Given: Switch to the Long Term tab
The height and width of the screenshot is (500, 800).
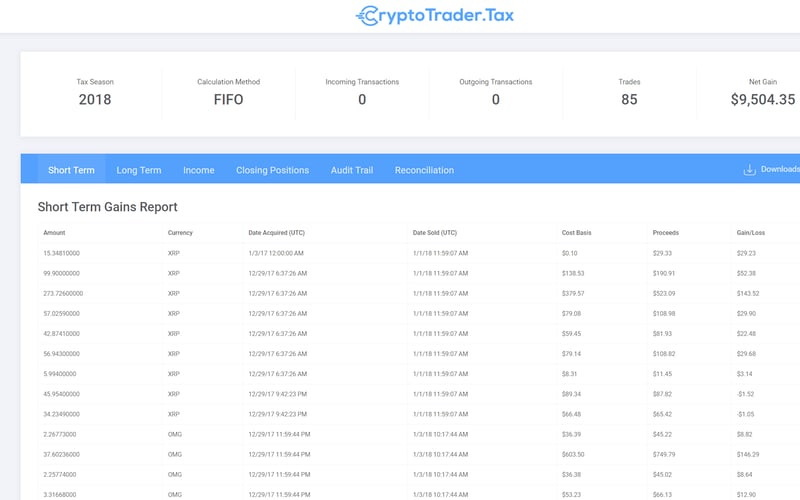Looking at the screenshot, I should [139, 170].
